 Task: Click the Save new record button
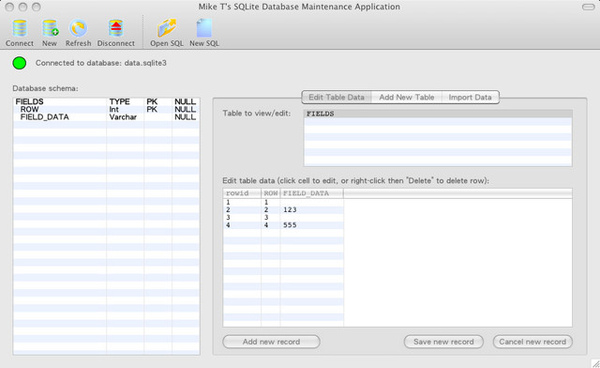(443, 342)
